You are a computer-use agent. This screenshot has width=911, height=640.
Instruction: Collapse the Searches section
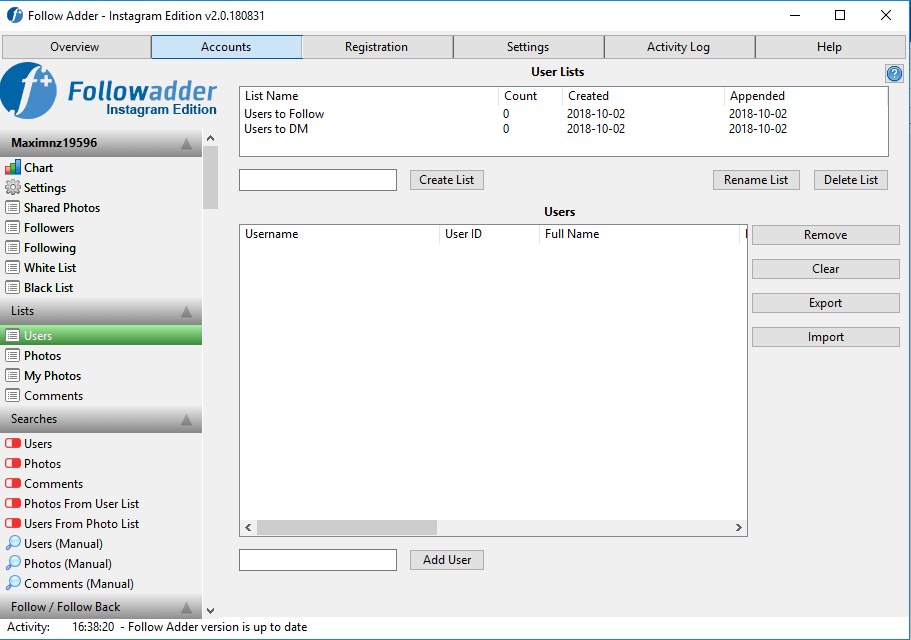(186, 419)
